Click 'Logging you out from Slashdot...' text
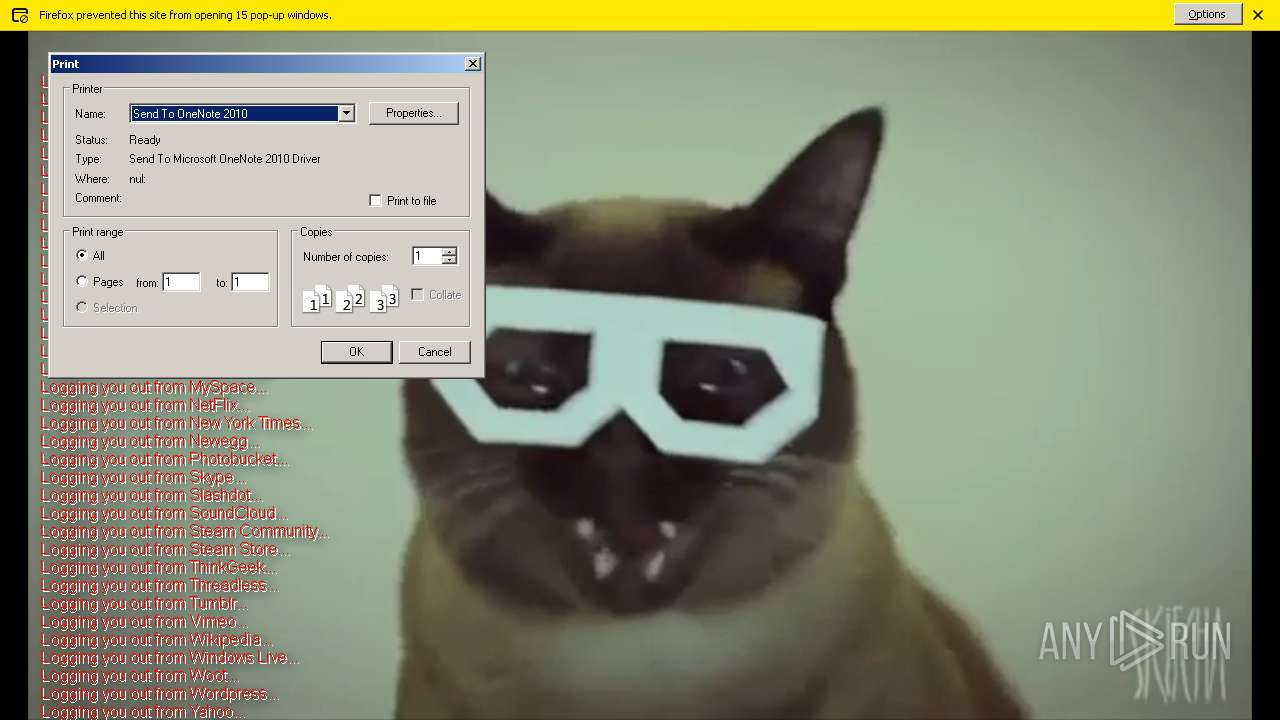Screen dimensions: 1280x720 click(x=152, y=495)
